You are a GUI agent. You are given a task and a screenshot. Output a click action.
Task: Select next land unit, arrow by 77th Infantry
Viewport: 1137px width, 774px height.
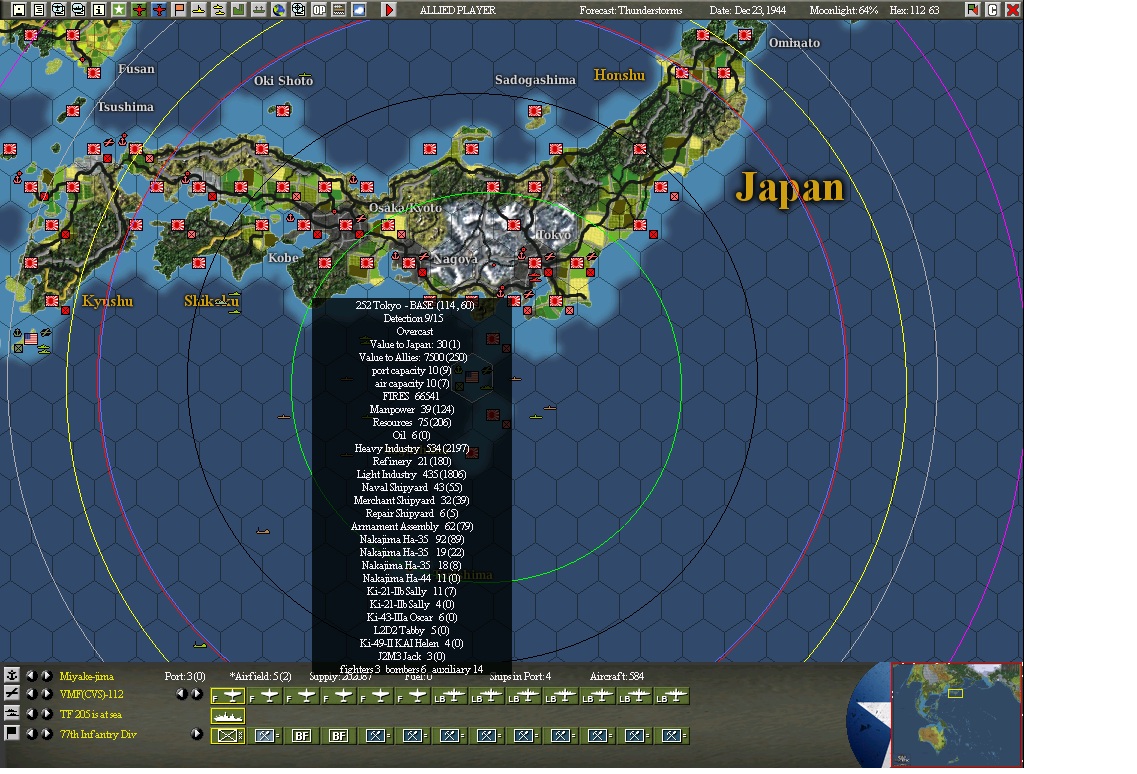[x=46, y=734]
